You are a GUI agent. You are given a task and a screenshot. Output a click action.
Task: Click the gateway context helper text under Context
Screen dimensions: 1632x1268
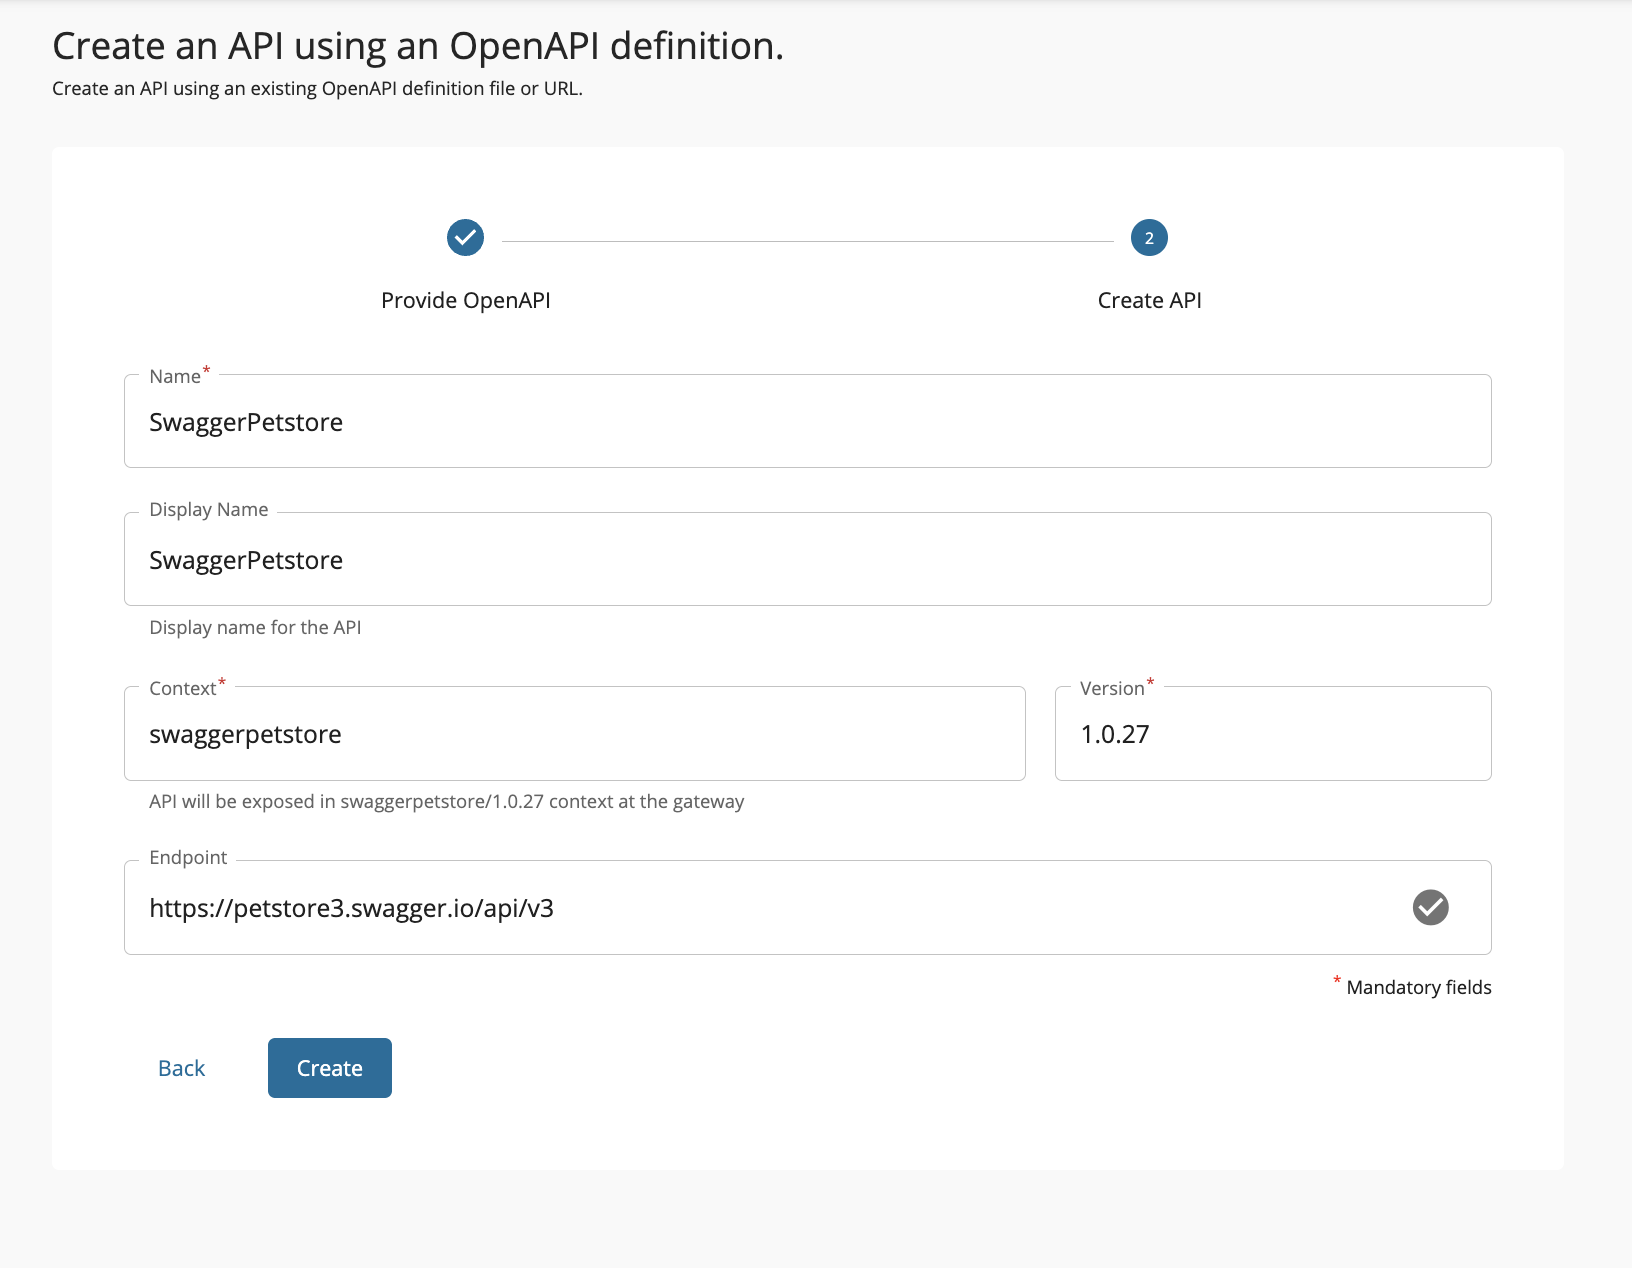click(446, 801)
